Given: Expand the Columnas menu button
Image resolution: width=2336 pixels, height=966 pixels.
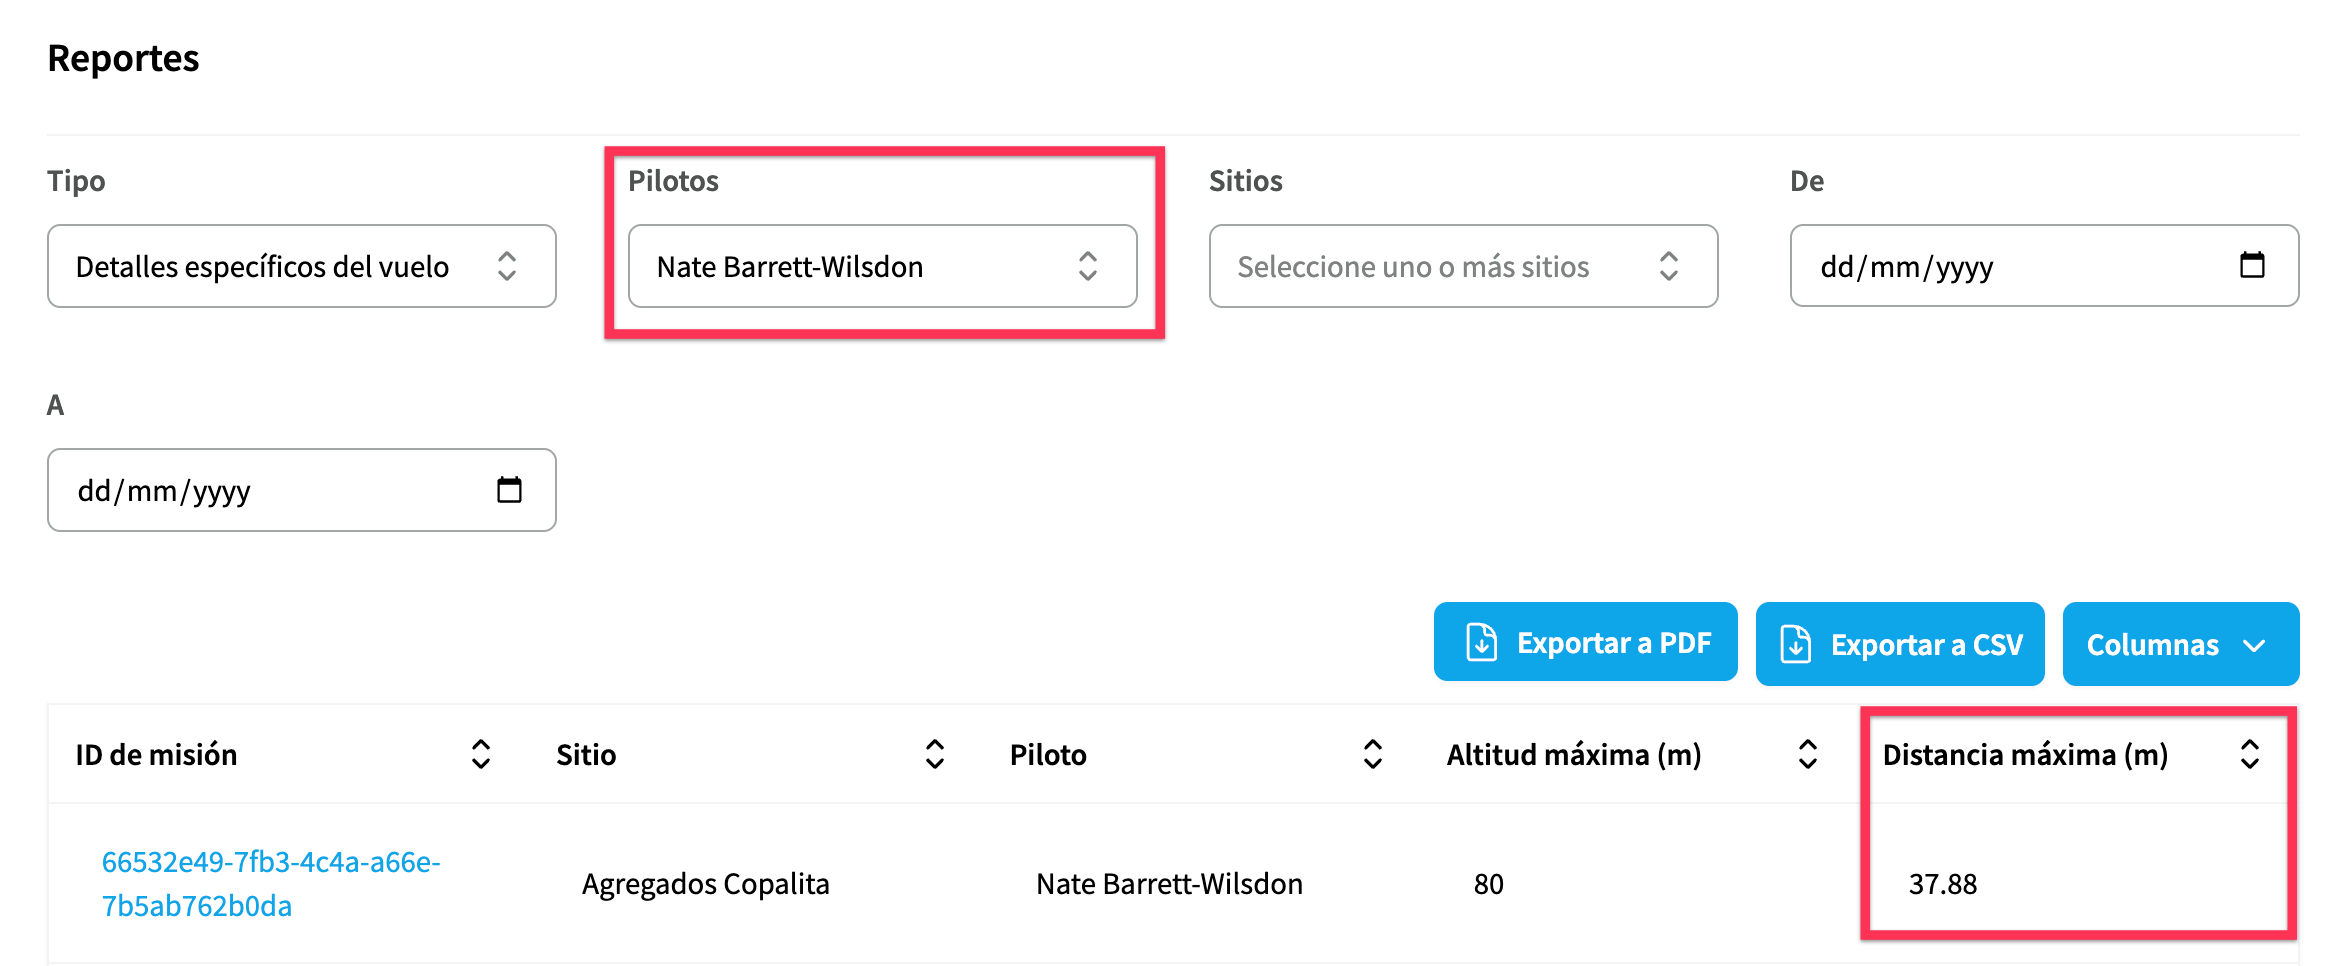Looking at the screenshot, I should tap(2181, 644).
